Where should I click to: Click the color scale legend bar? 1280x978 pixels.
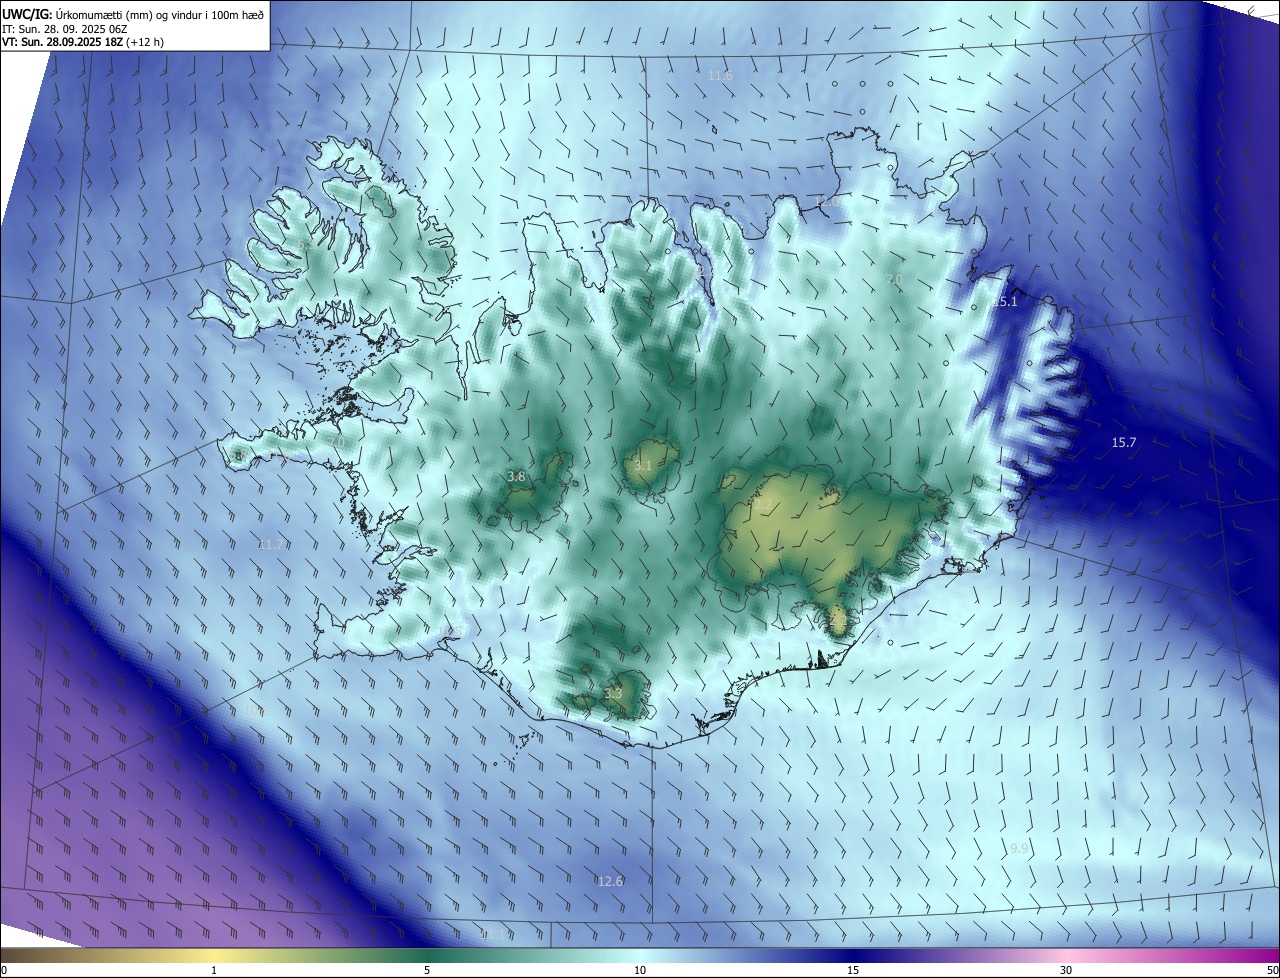tap(640, 955)
